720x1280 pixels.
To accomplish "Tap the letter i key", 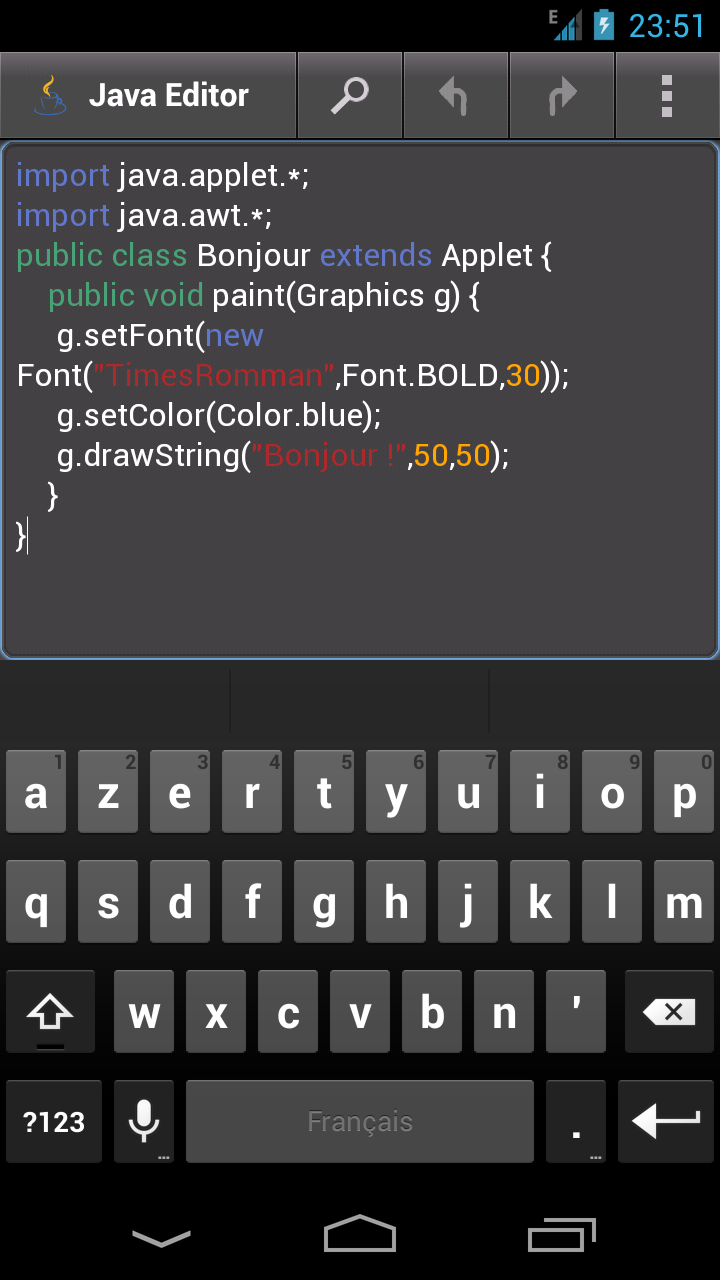I will [x=540, y=792].
